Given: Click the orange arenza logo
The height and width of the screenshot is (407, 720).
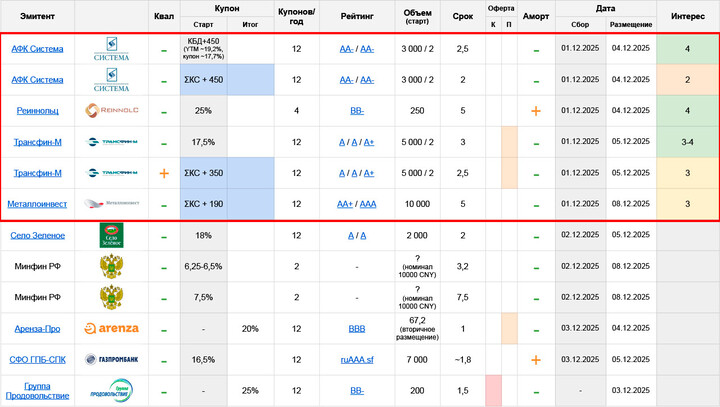Looking at the screenshot, I should tap(110, 328).
